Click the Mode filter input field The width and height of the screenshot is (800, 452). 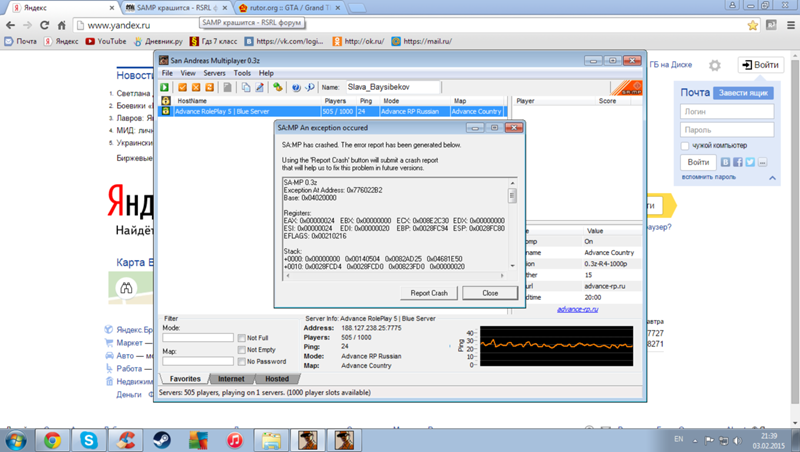[198, 338]
